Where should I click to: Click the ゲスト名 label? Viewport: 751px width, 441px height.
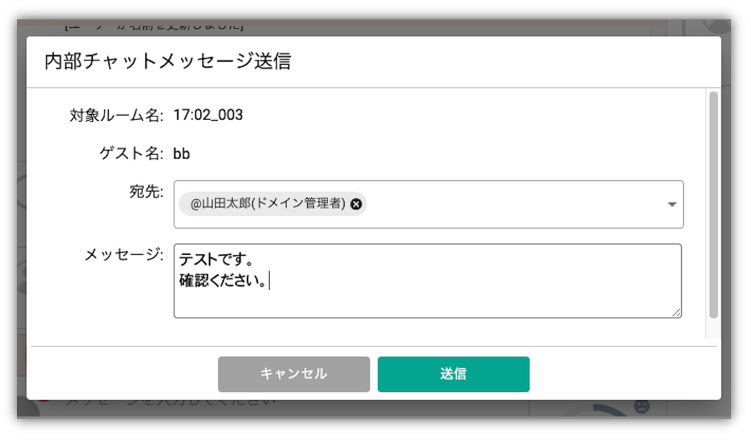tap(131, 154)
